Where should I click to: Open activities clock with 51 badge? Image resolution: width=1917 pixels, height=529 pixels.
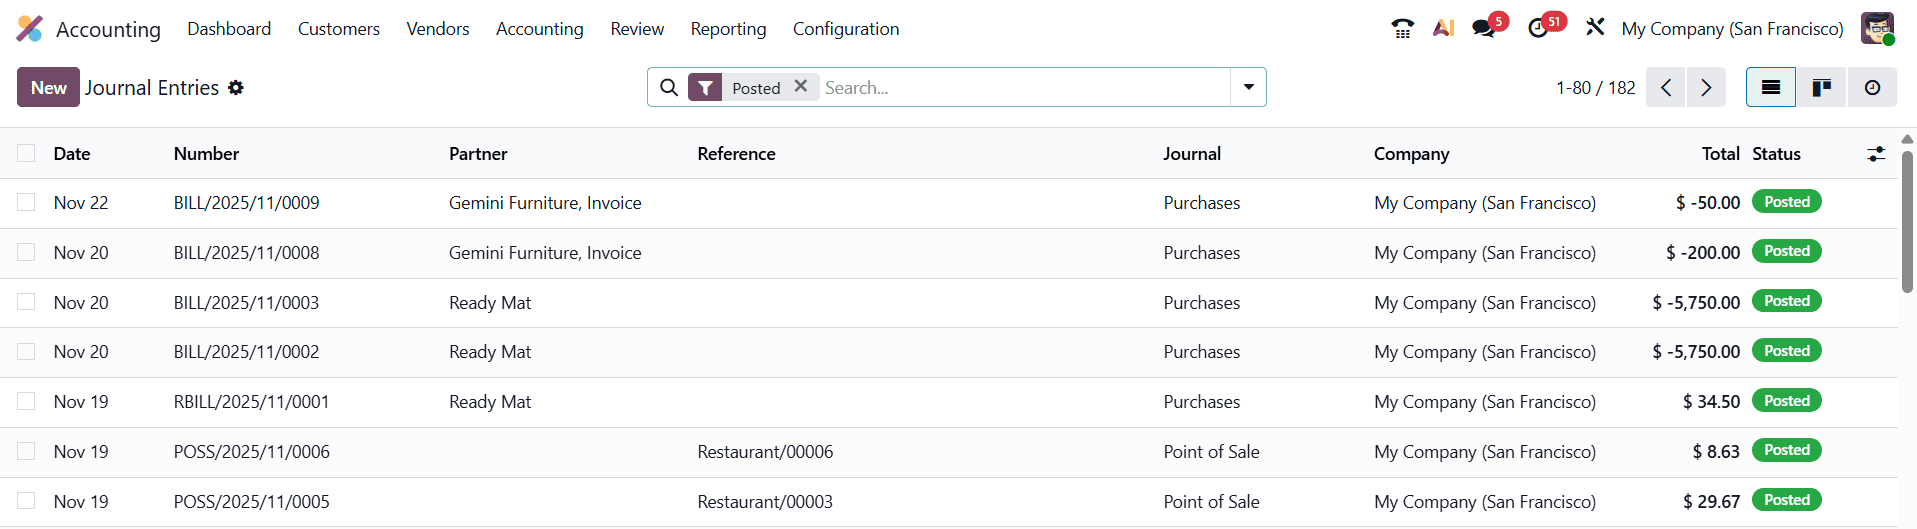[x=1540, y=28]
